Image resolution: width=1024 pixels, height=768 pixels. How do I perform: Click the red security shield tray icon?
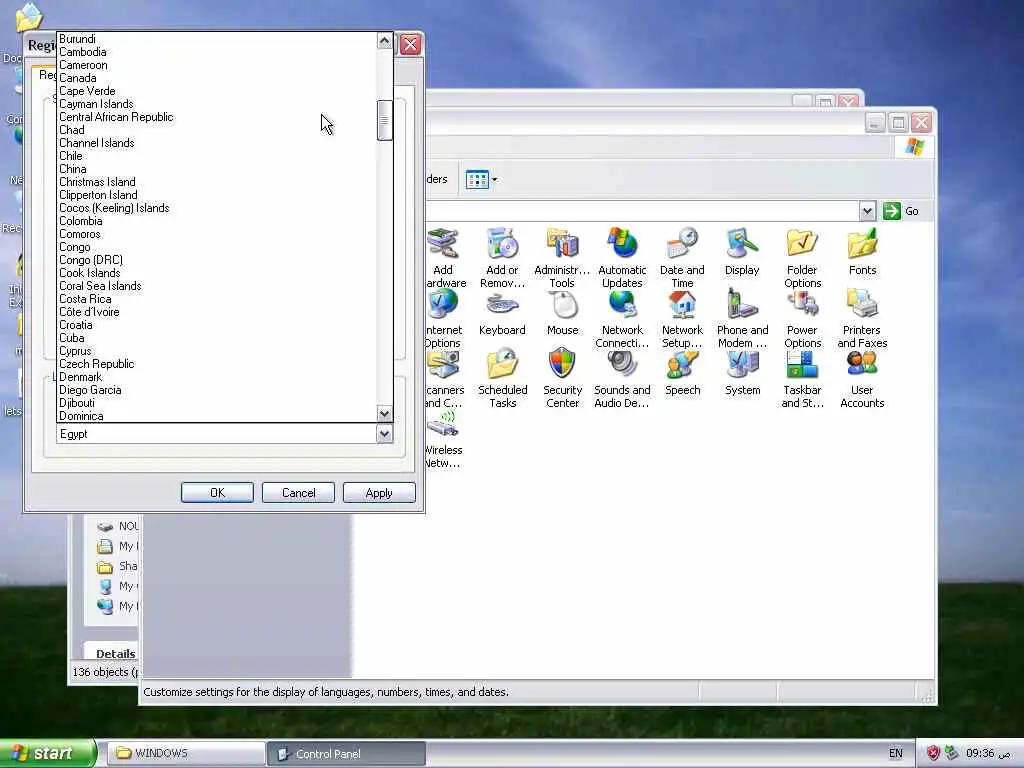[933, 754]
